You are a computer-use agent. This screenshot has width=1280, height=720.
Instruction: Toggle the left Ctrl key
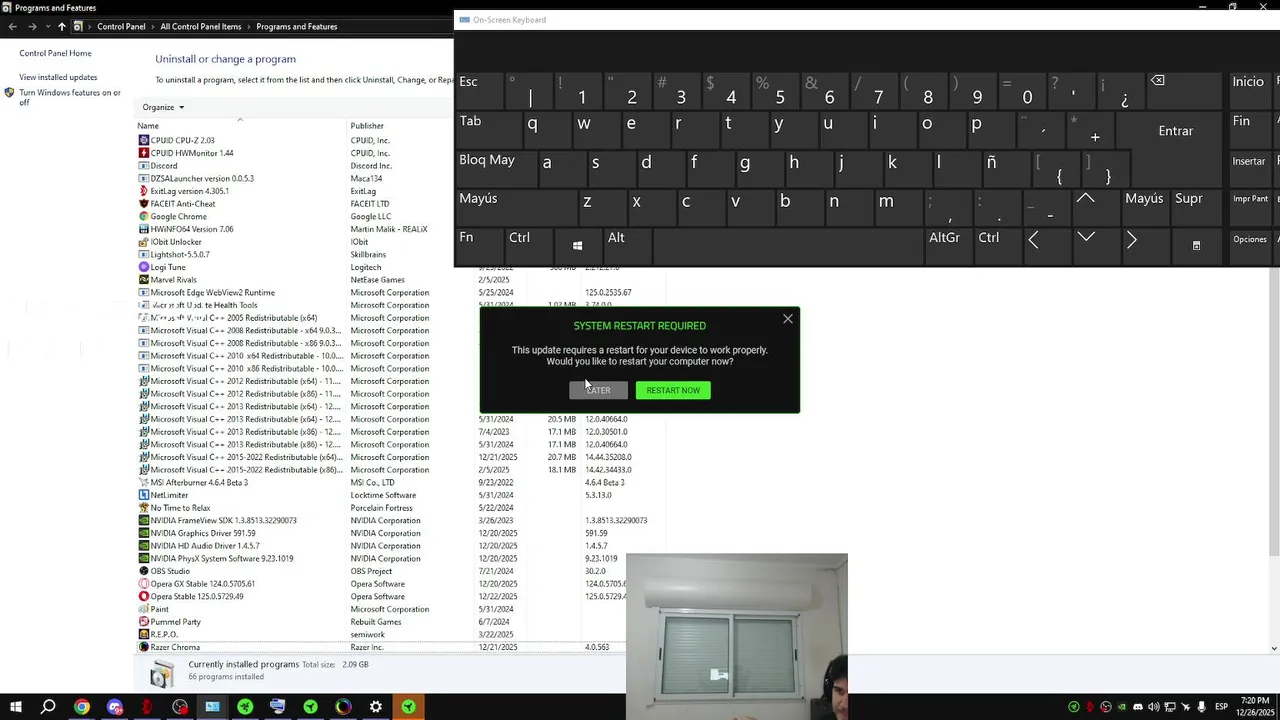click(x=528, y=246)
